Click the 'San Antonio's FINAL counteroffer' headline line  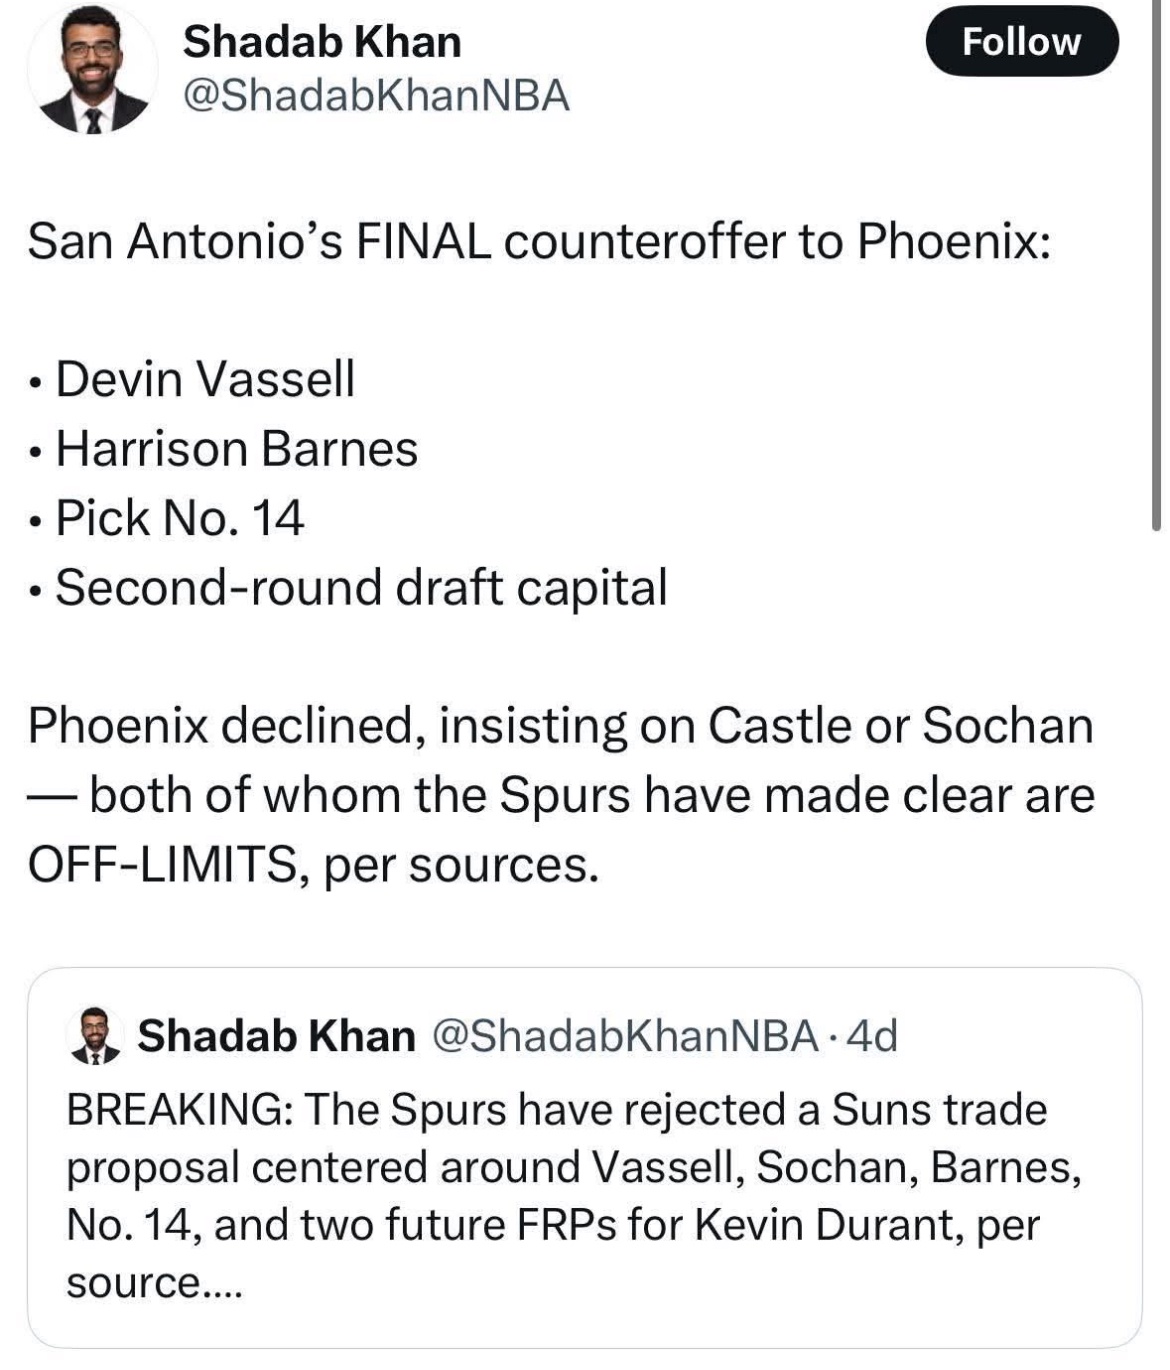tap(539, 242)
